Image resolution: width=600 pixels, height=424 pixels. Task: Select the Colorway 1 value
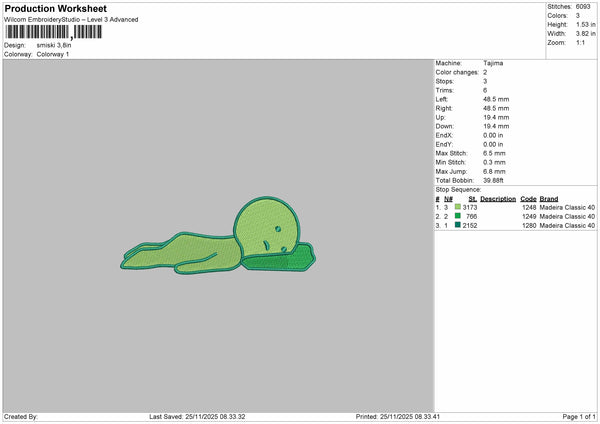[52, 54]
